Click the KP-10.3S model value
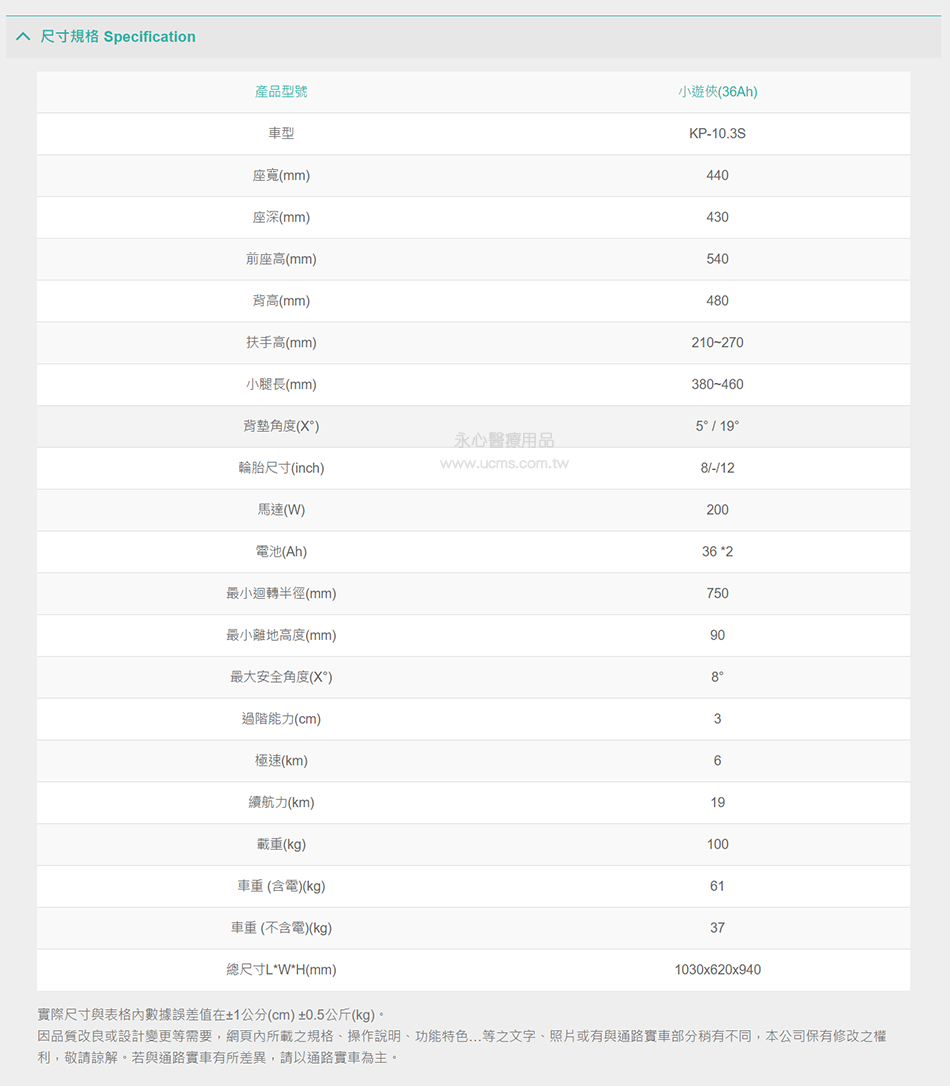Screen dimensions: 950x1086 pyautogui.click(x=717, y=134)
